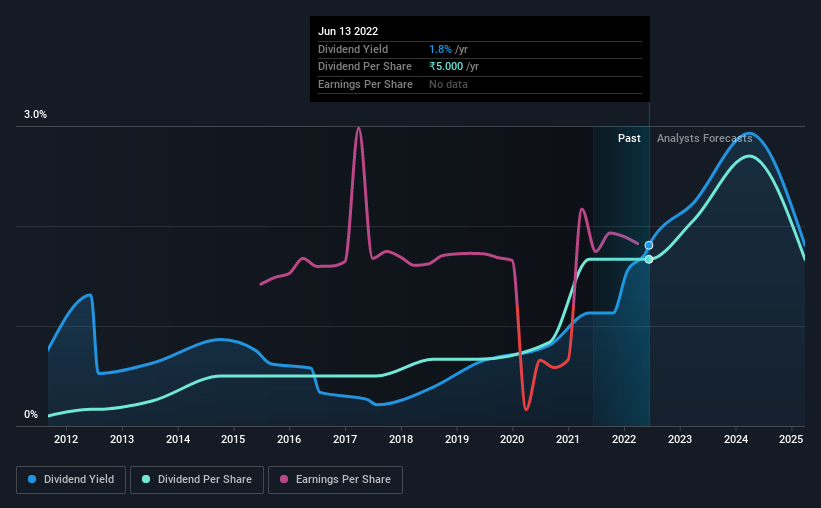This screenshot has height=508, width=821.
Task: Toggle the Earnings Per Share legend button
Action: click(335, 480)
